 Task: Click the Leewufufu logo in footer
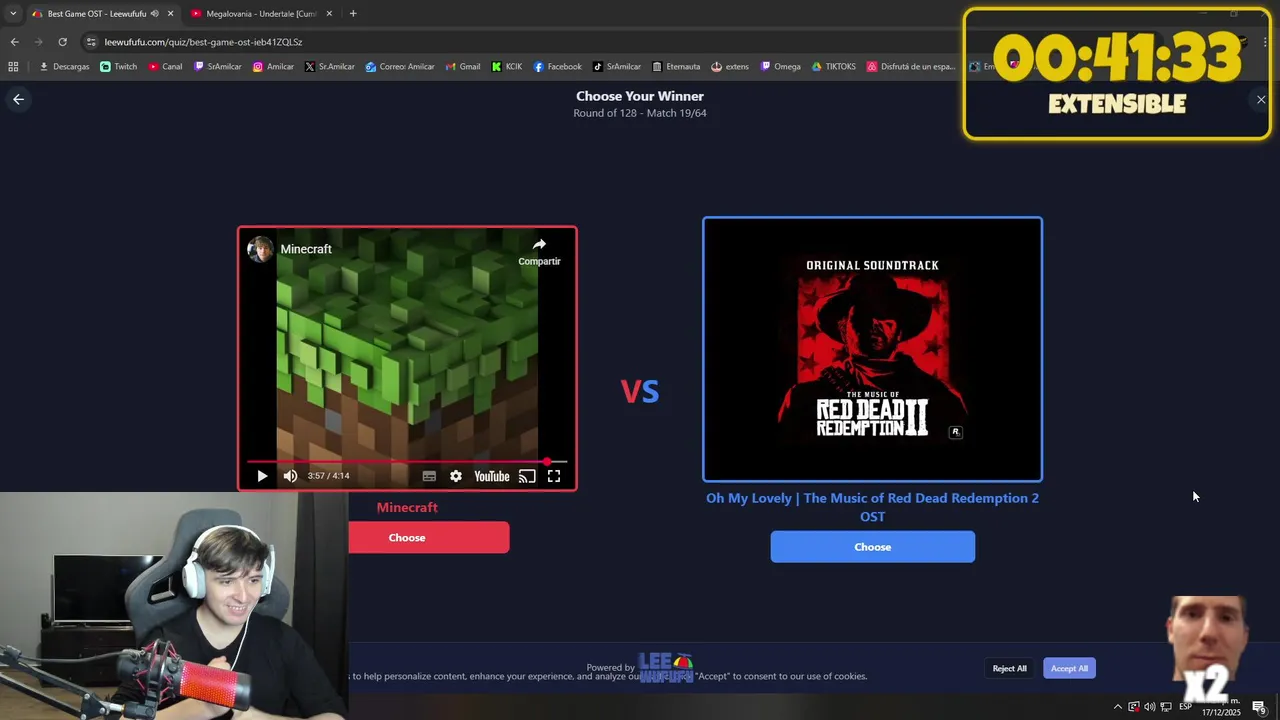click(x=666, y=667)
